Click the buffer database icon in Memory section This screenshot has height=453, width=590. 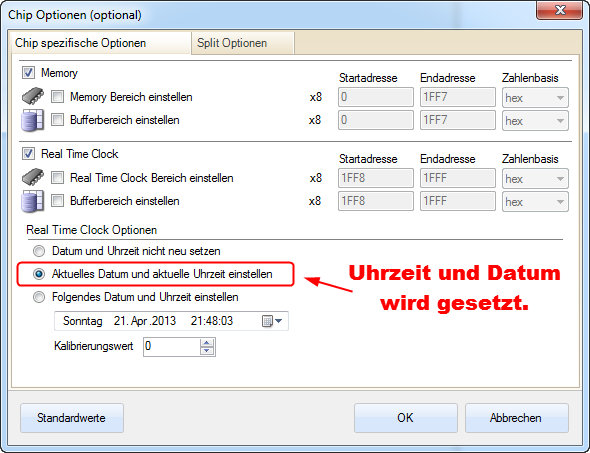[x=32, y=120]
